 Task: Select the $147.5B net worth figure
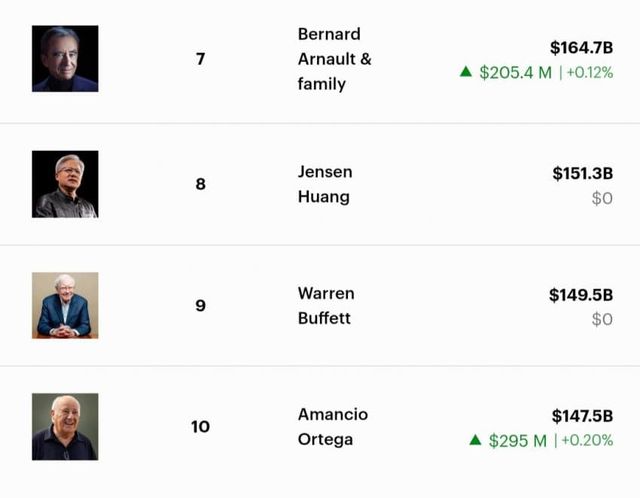click(x=582, y=416)
